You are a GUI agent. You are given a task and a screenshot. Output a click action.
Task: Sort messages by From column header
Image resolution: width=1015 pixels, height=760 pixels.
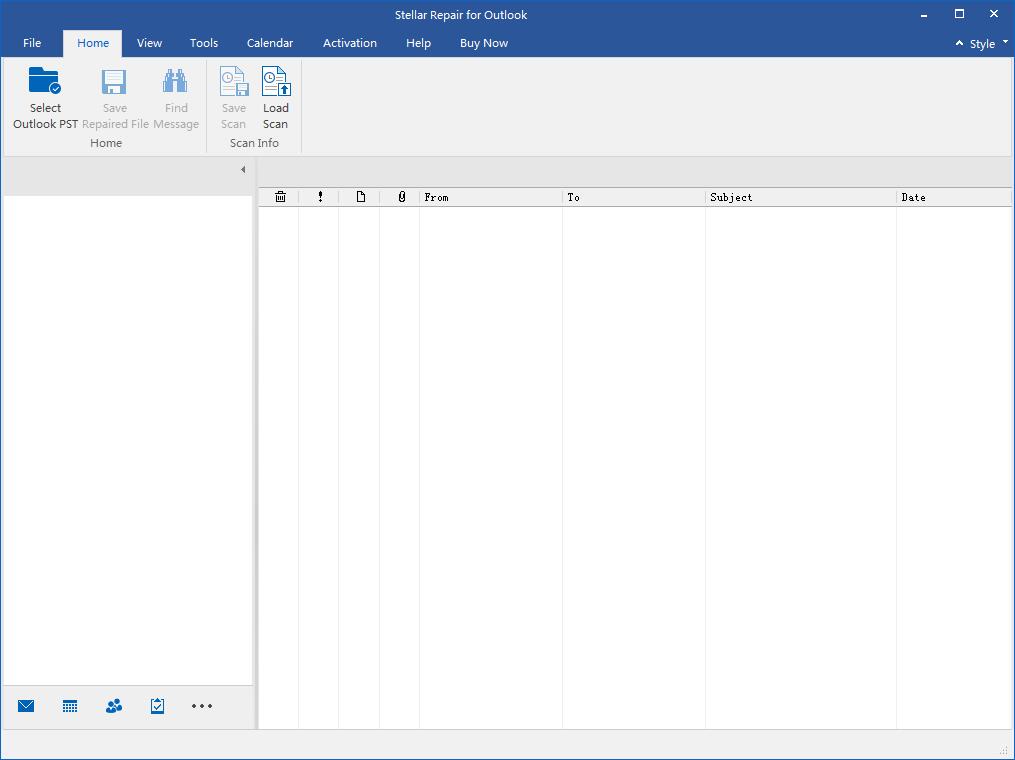pos(491,197)
